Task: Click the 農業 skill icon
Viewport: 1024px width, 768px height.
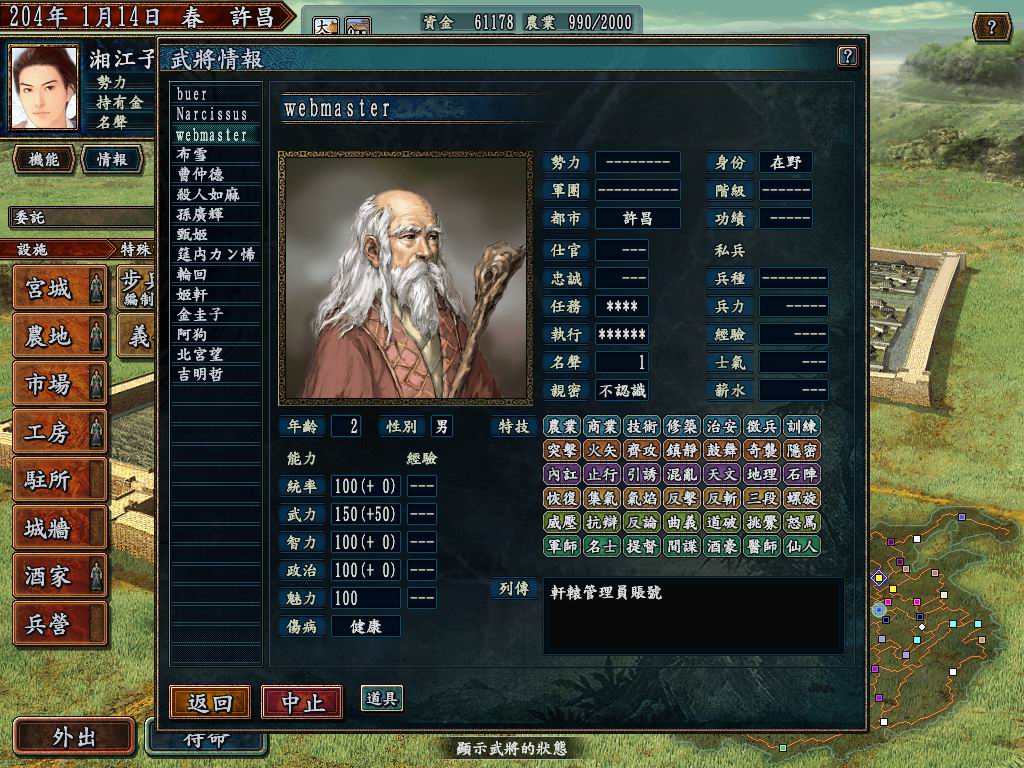Action: pos(562,426)
